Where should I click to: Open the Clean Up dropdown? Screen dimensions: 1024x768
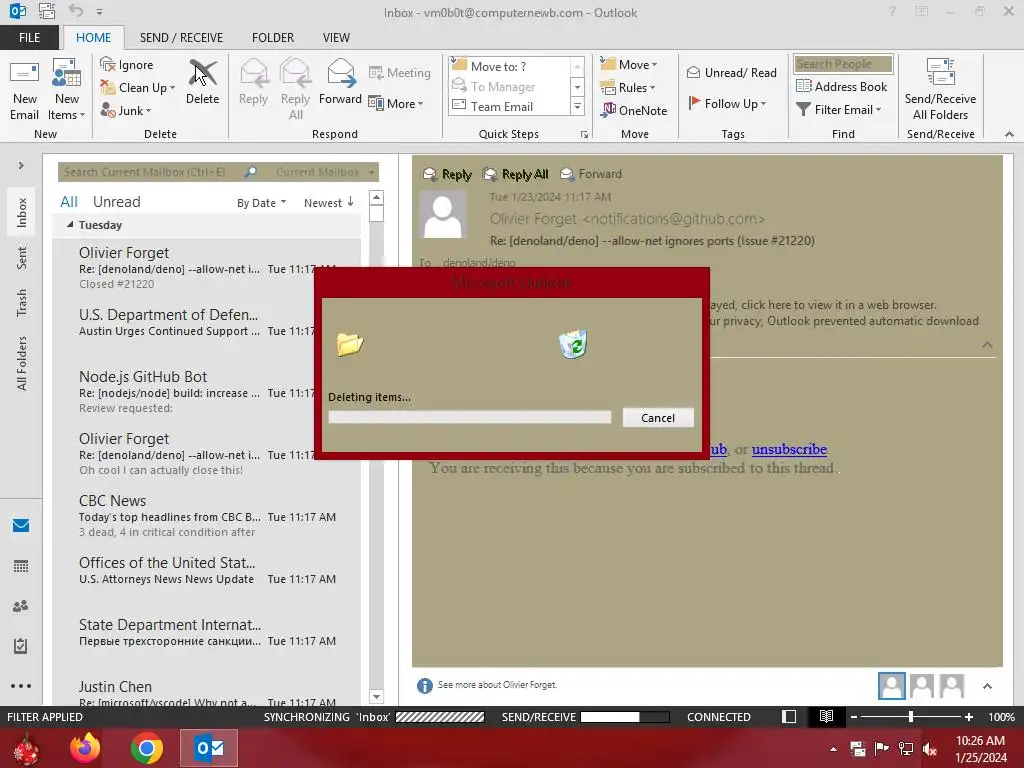click(138, 88)
